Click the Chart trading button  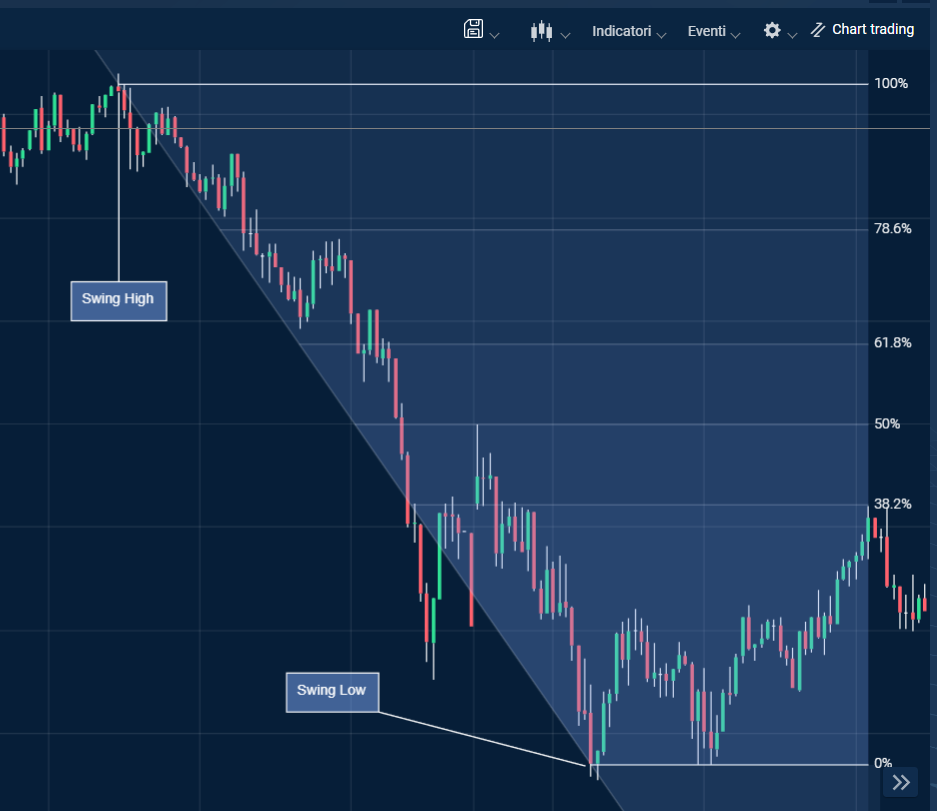click(862, 29)
